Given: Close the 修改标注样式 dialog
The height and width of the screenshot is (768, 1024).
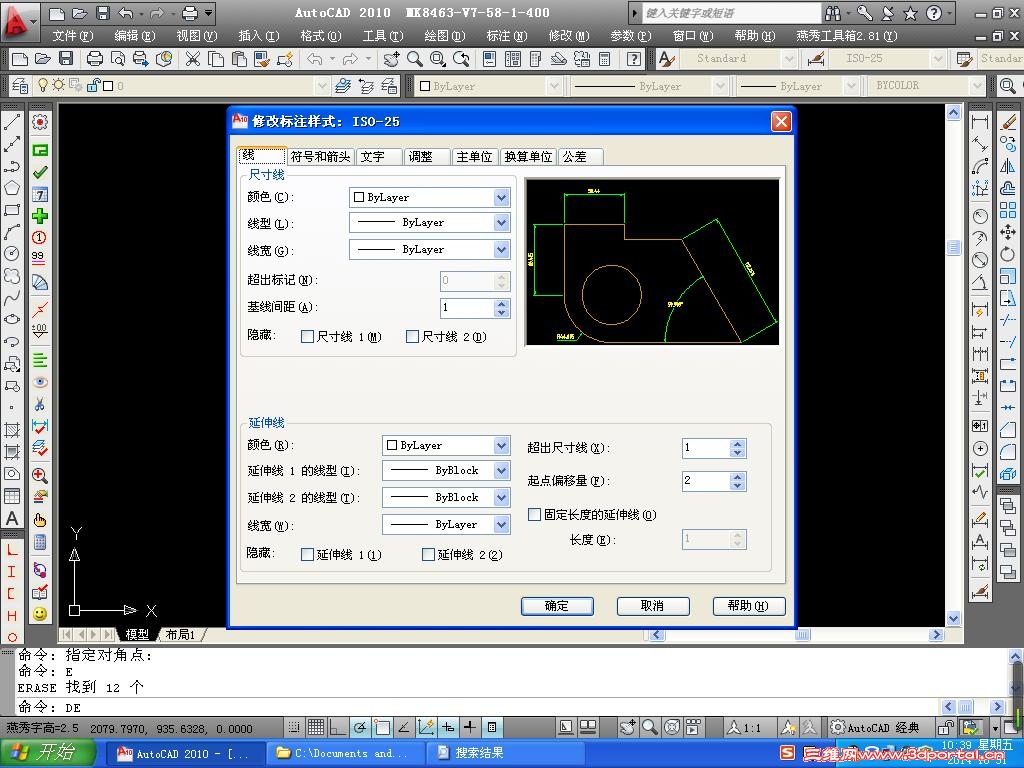Looking at the screenshot, I should point(781,121).
